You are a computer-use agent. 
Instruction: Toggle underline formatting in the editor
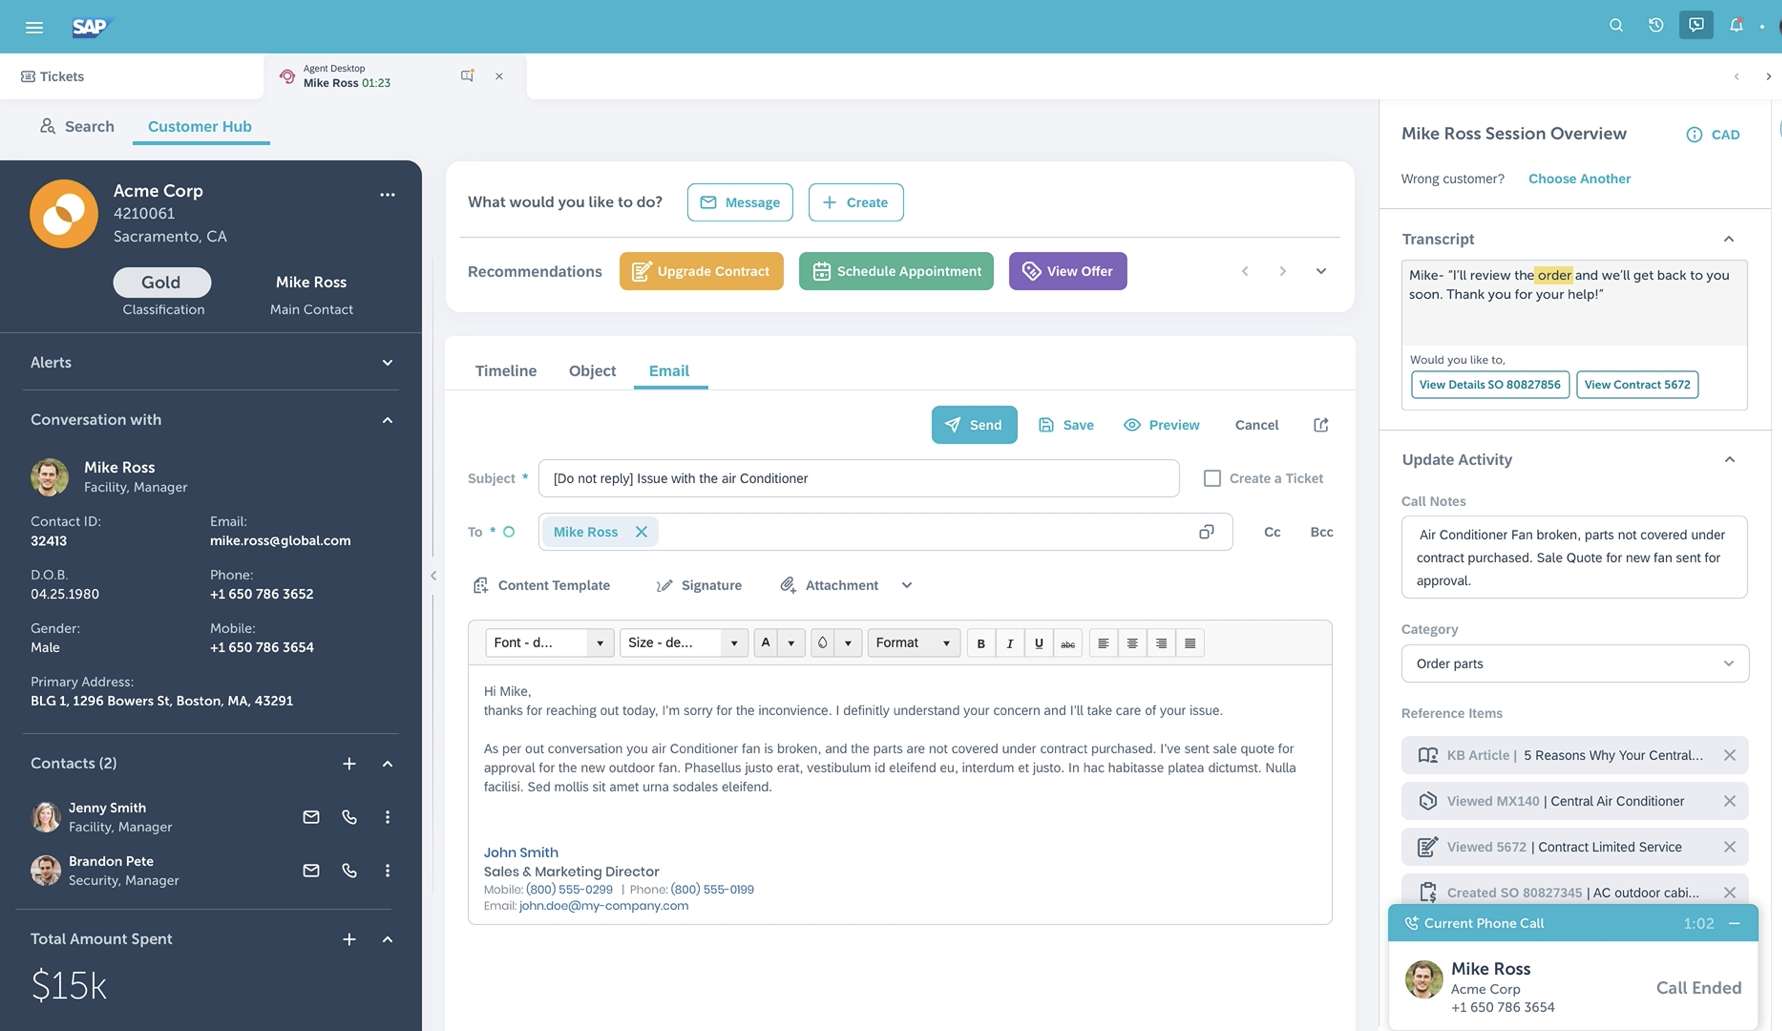(x=1038, y=643)
